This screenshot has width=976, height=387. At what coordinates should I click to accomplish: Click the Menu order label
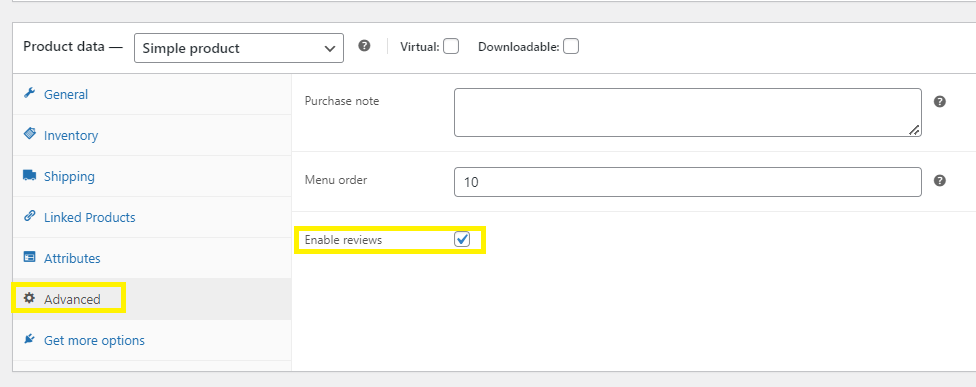pyautogui.click(x=336, y=180)
